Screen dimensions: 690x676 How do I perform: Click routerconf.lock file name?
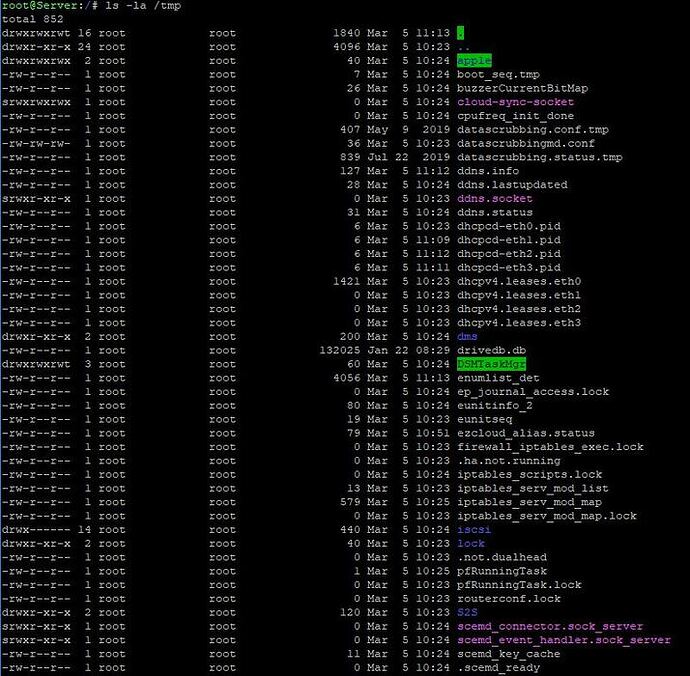509,599
